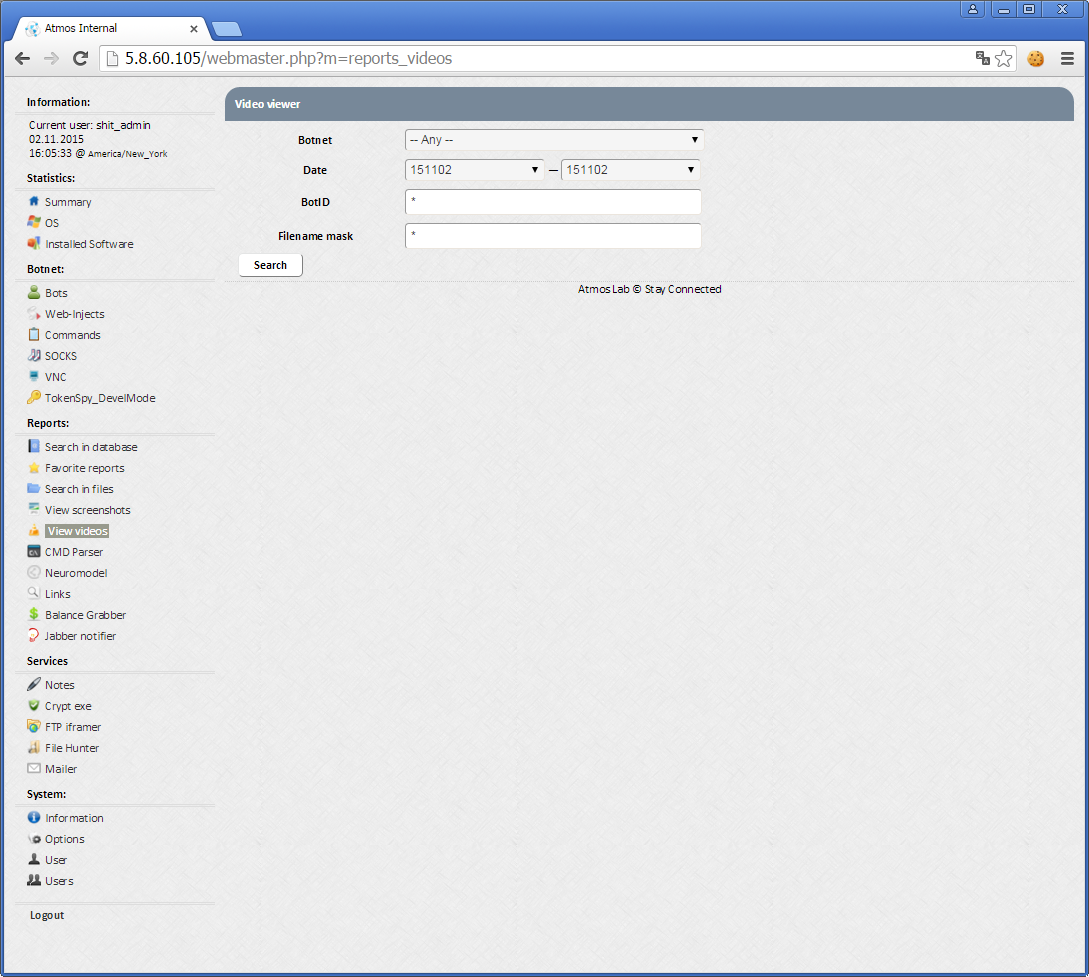The width and height of the screenshot is (1089, 977).
Task: Close the Atmos Internal tab
Action: click(x=194, y=28)
